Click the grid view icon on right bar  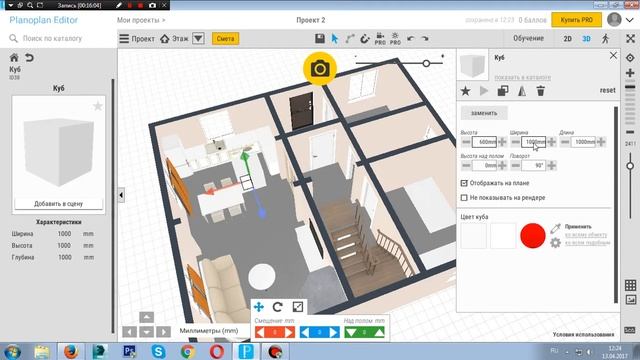(630, 285)
